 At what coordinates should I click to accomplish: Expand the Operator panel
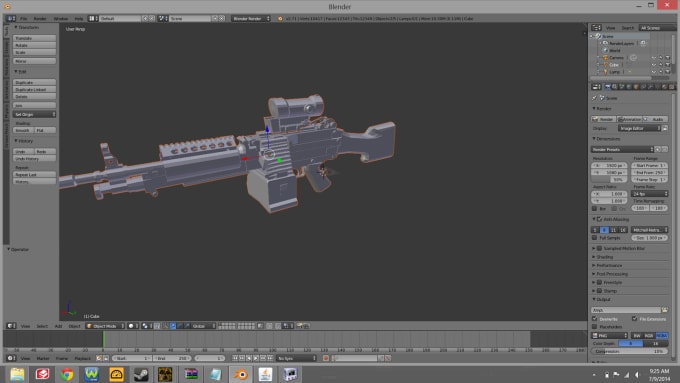[18, 249]
